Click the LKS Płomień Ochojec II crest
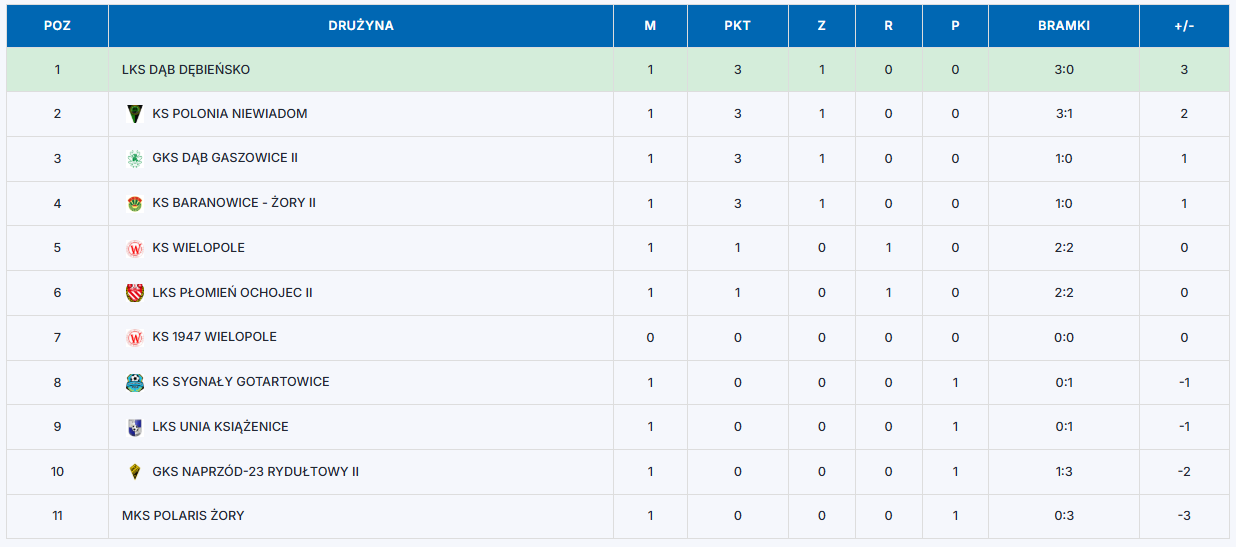 click(x=135, y=293)
